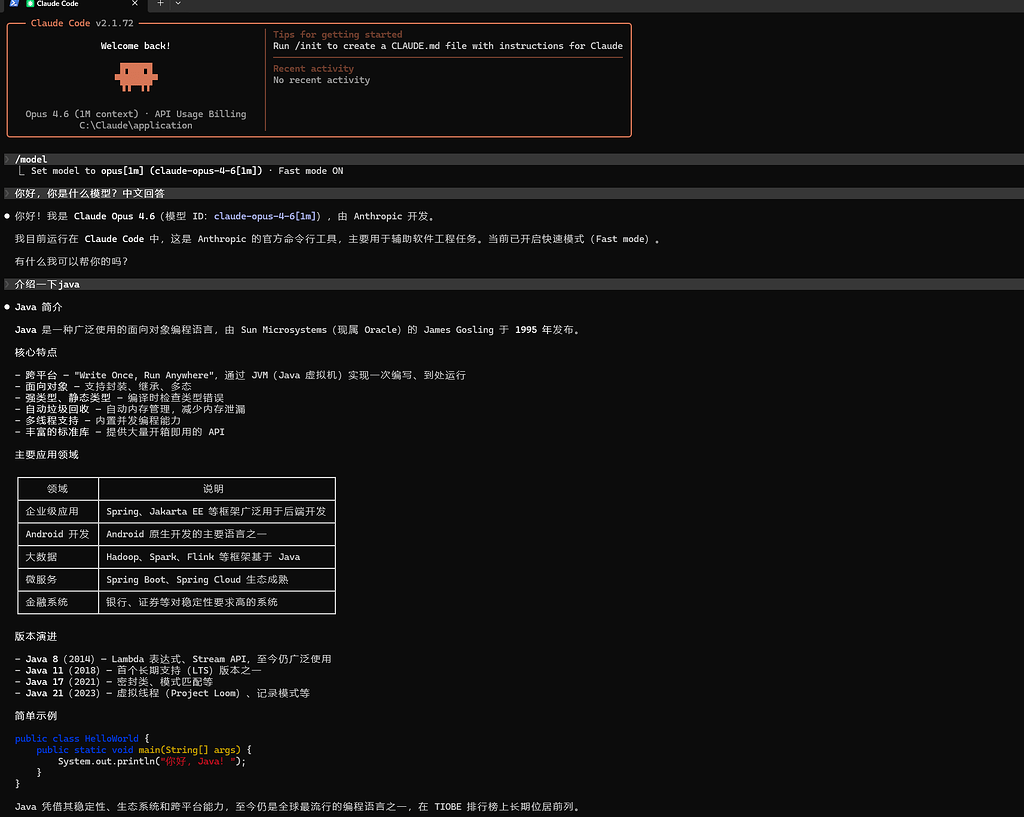Screen dimensions: 1024x817
Task: Click the path C:\Claude\application
Action: [136, 125]
